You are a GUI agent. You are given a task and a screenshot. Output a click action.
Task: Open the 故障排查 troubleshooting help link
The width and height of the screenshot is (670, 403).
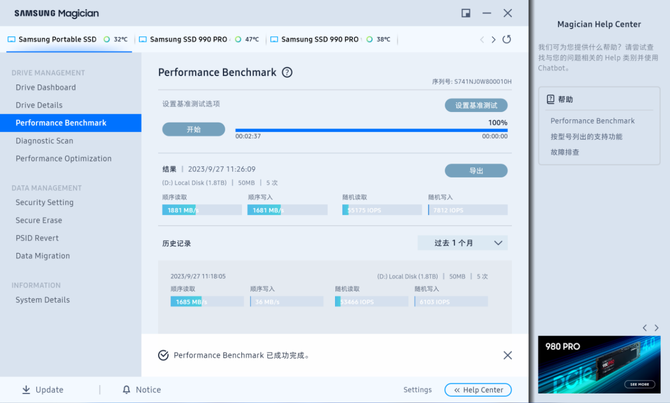[565, 152]
